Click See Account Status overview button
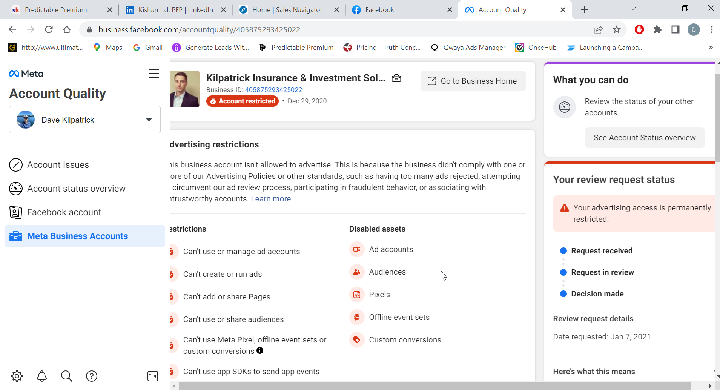Image resolution: width=720 pixels, height=390 pixels. [644, 137]
